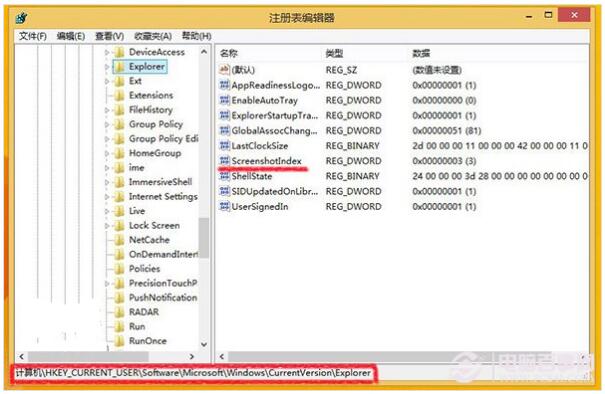Click the Group Policy folder icon

tap(120, 124)
